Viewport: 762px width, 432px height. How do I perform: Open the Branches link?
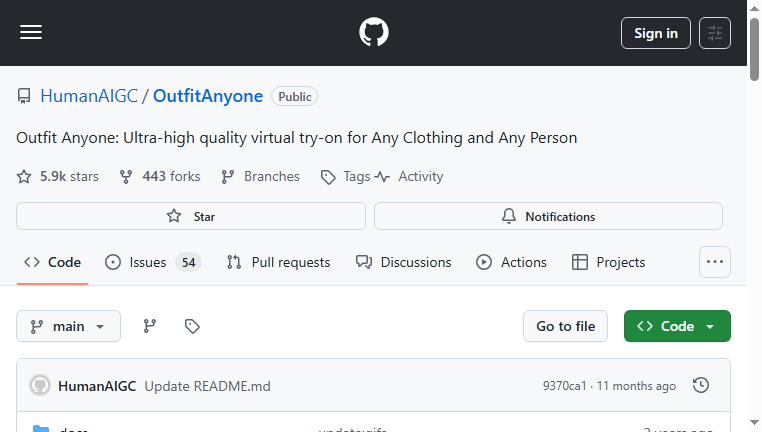coord(260,176)
